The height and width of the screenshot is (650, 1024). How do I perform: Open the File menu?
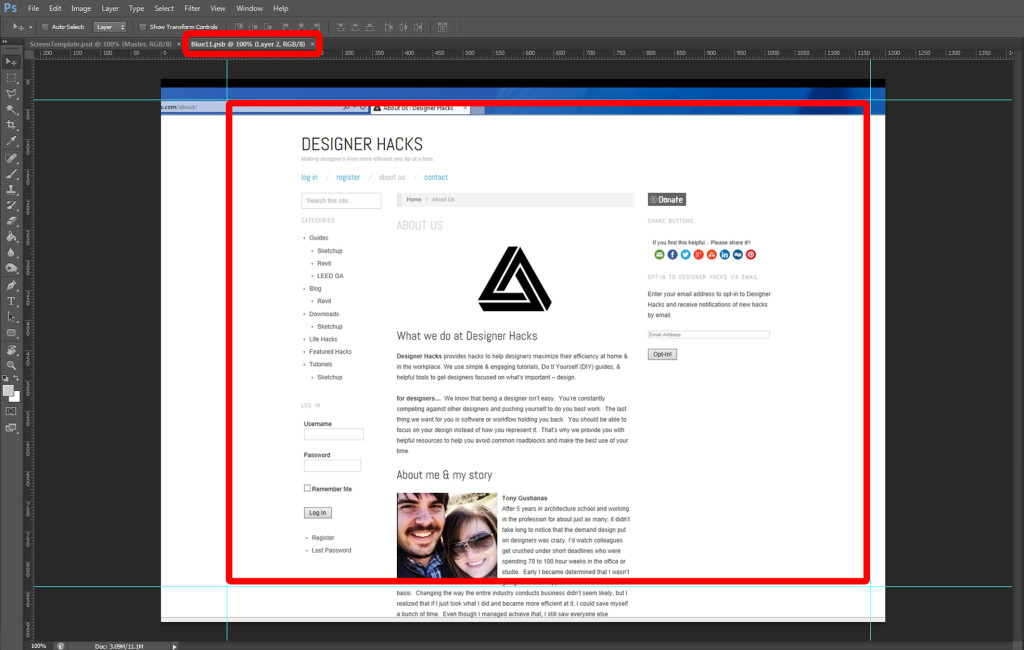click(x=33, y=8)
